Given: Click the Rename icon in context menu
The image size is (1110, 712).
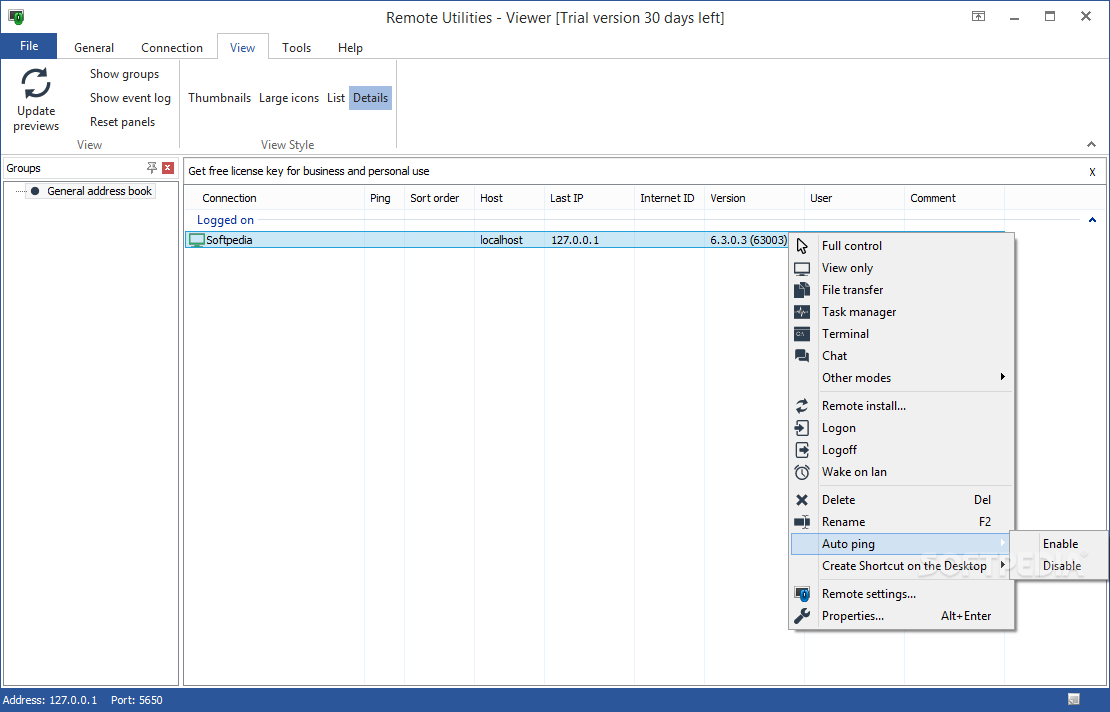Looking at the screenshot, I should [x=801, y=522].
